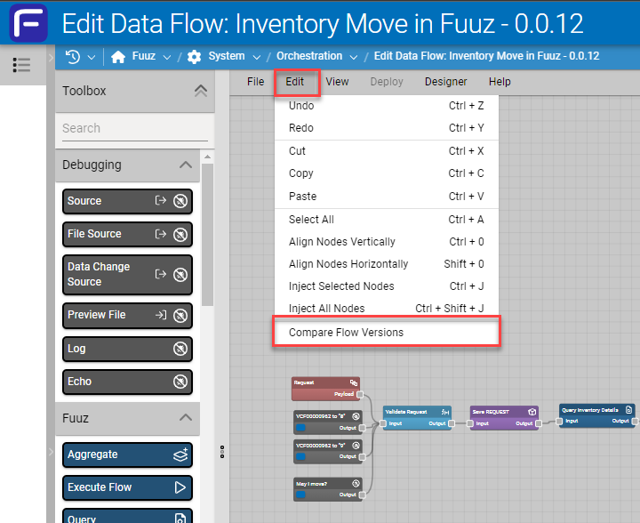Click the home icon next to Fuuz

[118, 57]
